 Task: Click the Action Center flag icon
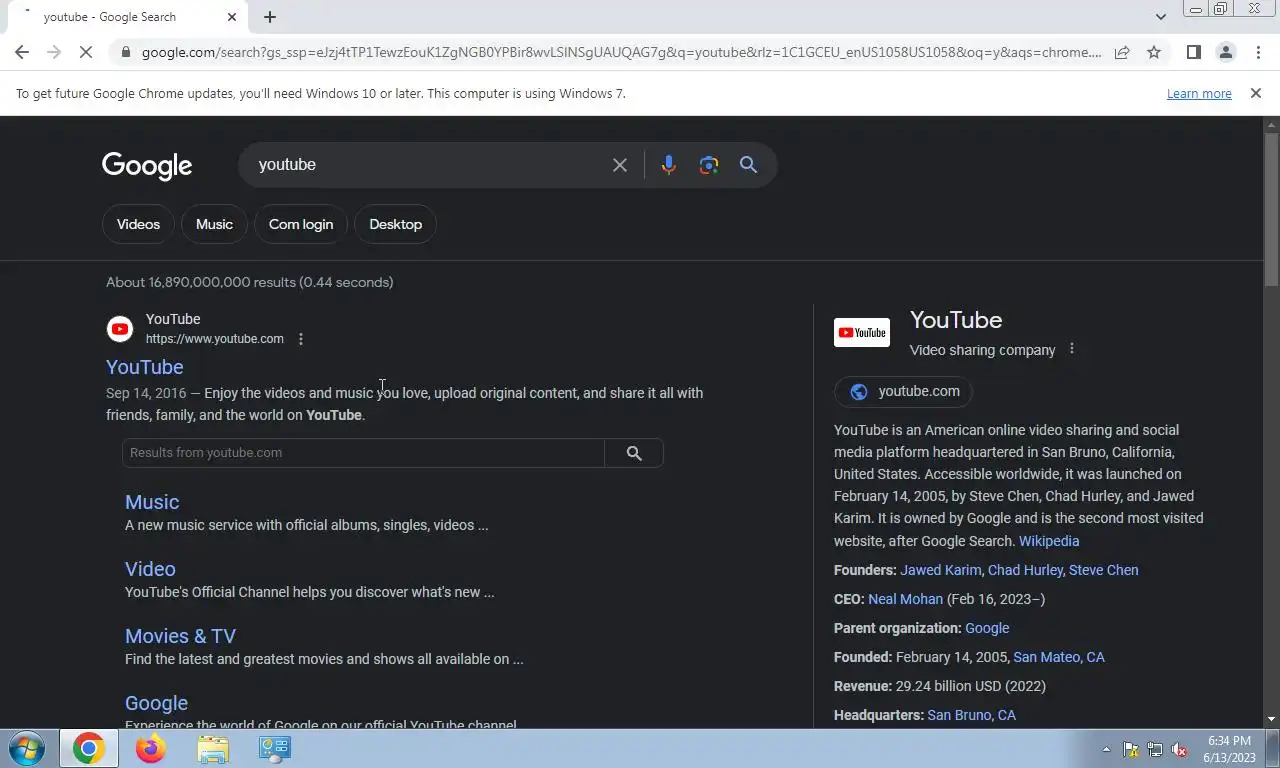[1131, 749]
